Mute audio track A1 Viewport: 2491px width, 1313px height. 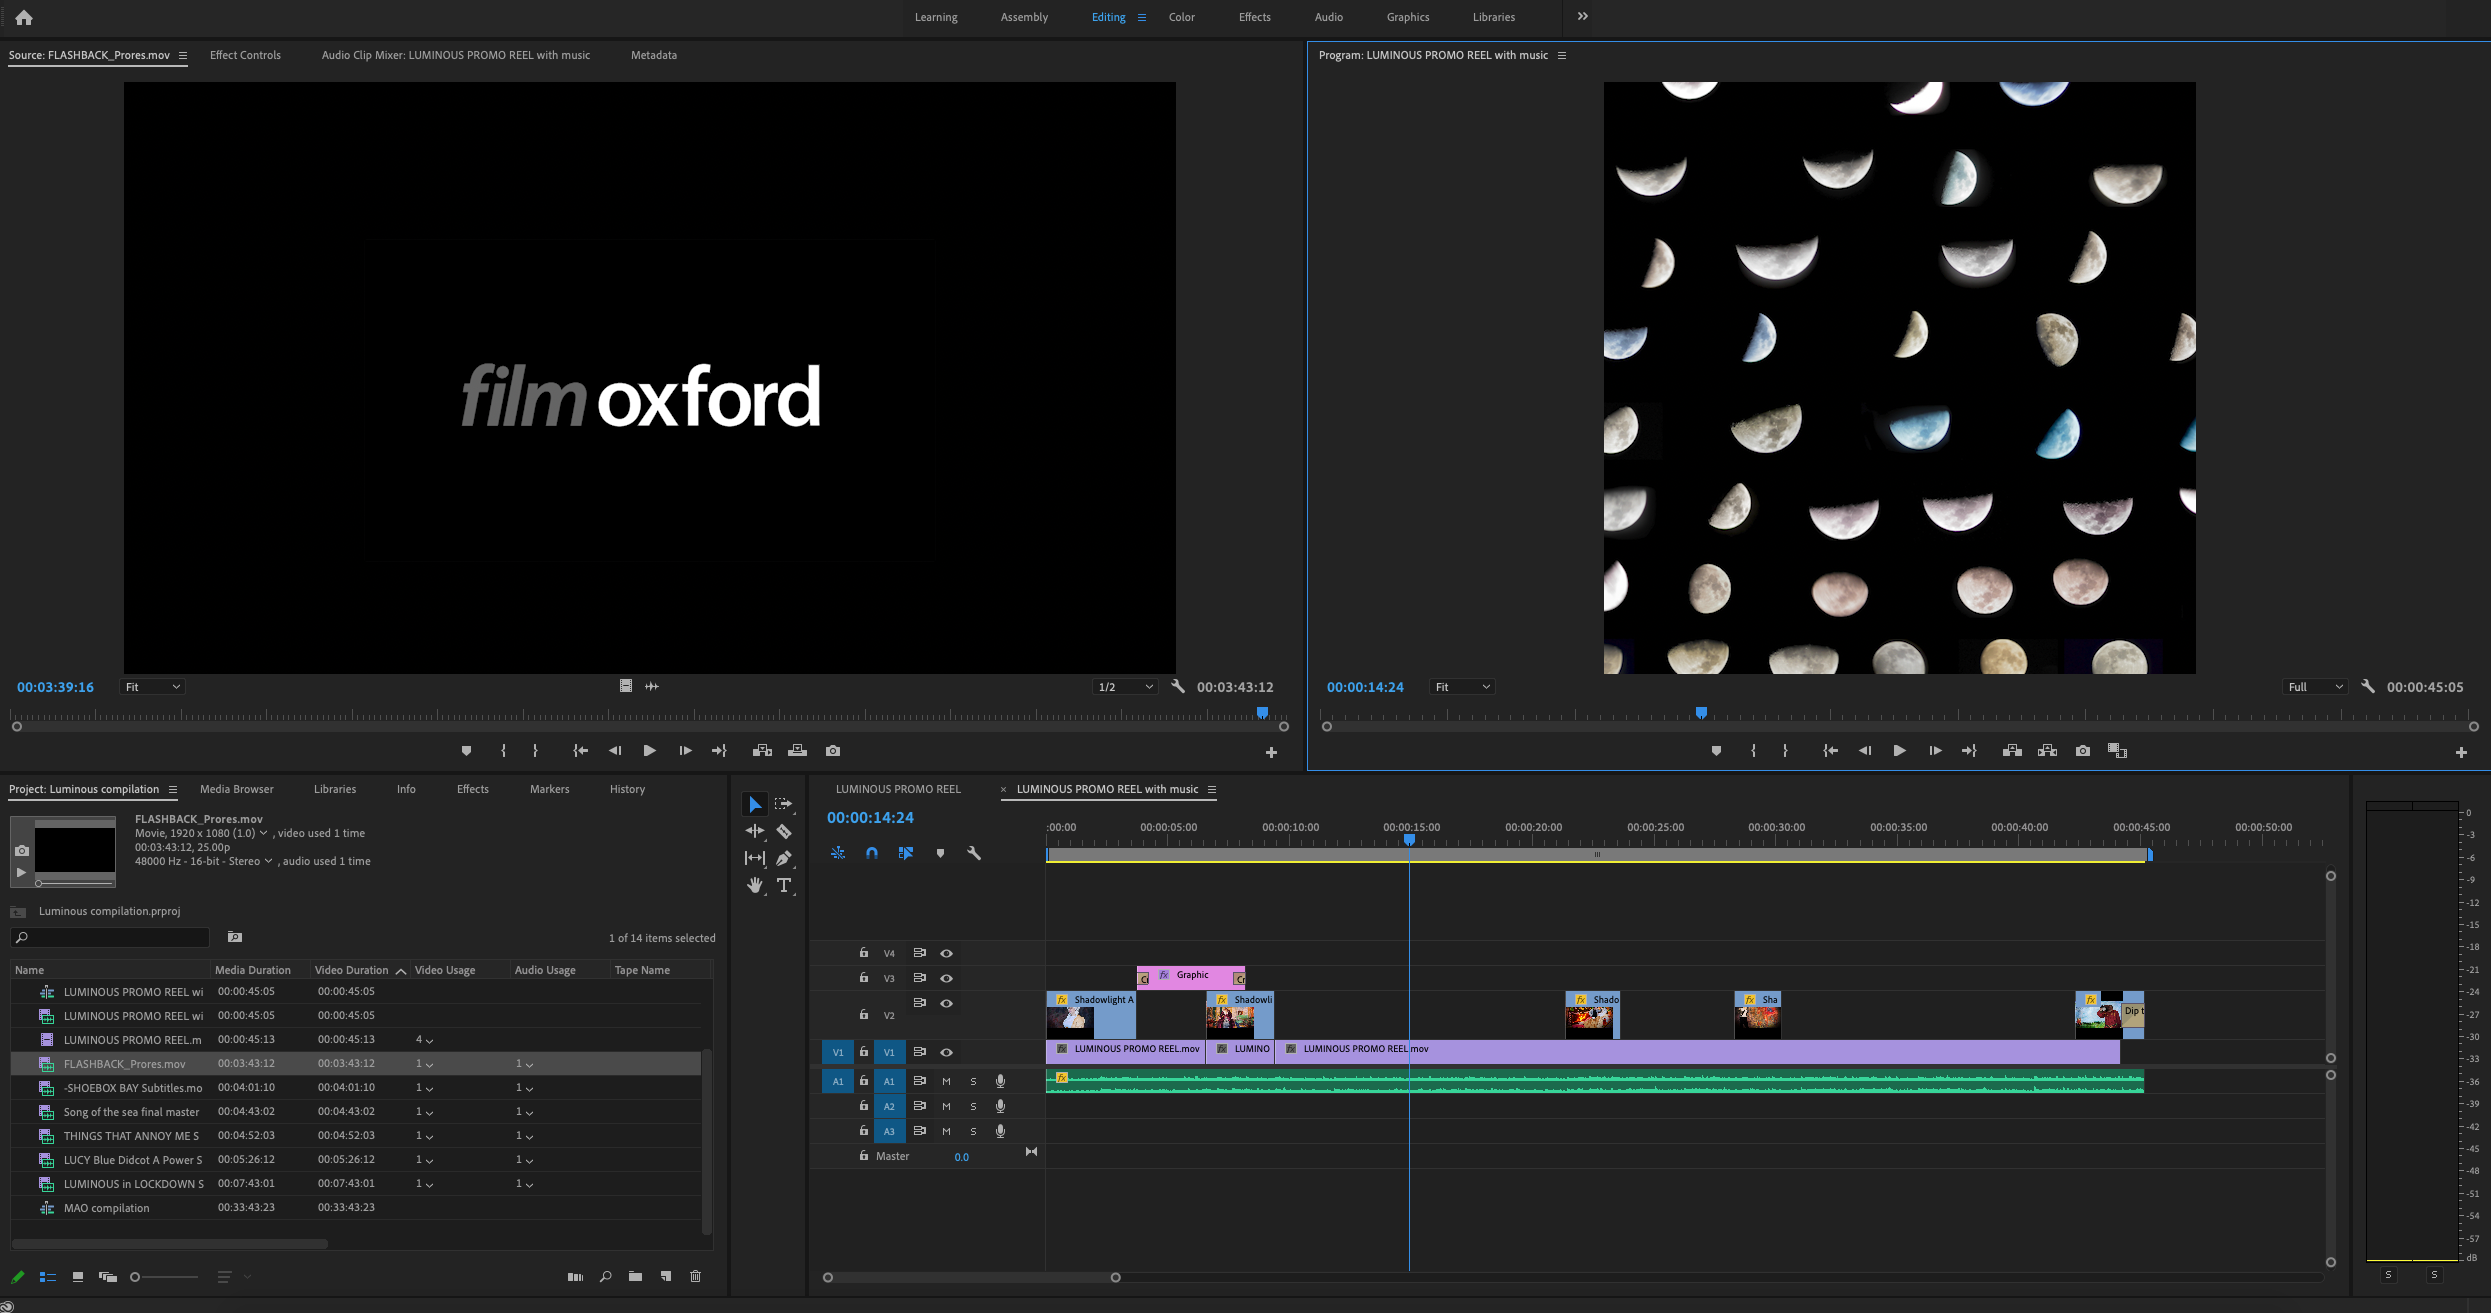click(946, 1081)
